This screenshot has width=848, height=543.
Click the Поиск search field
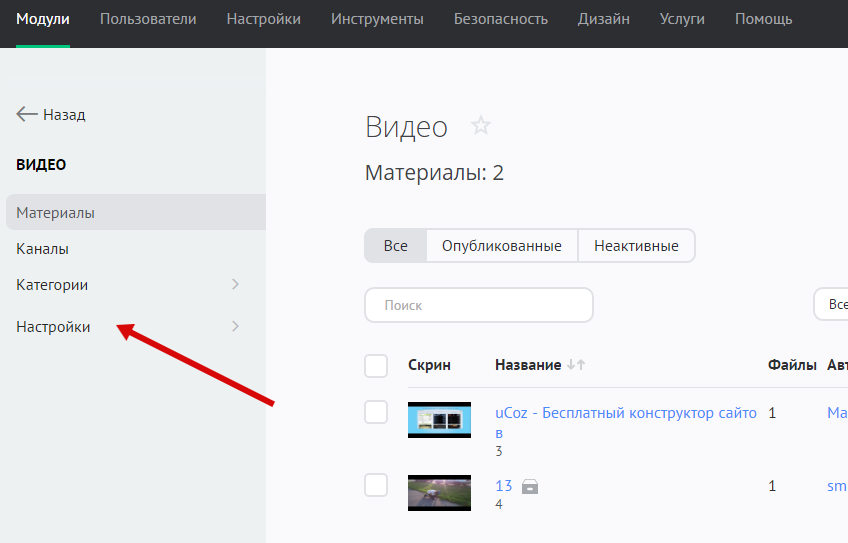pos(479,305)
